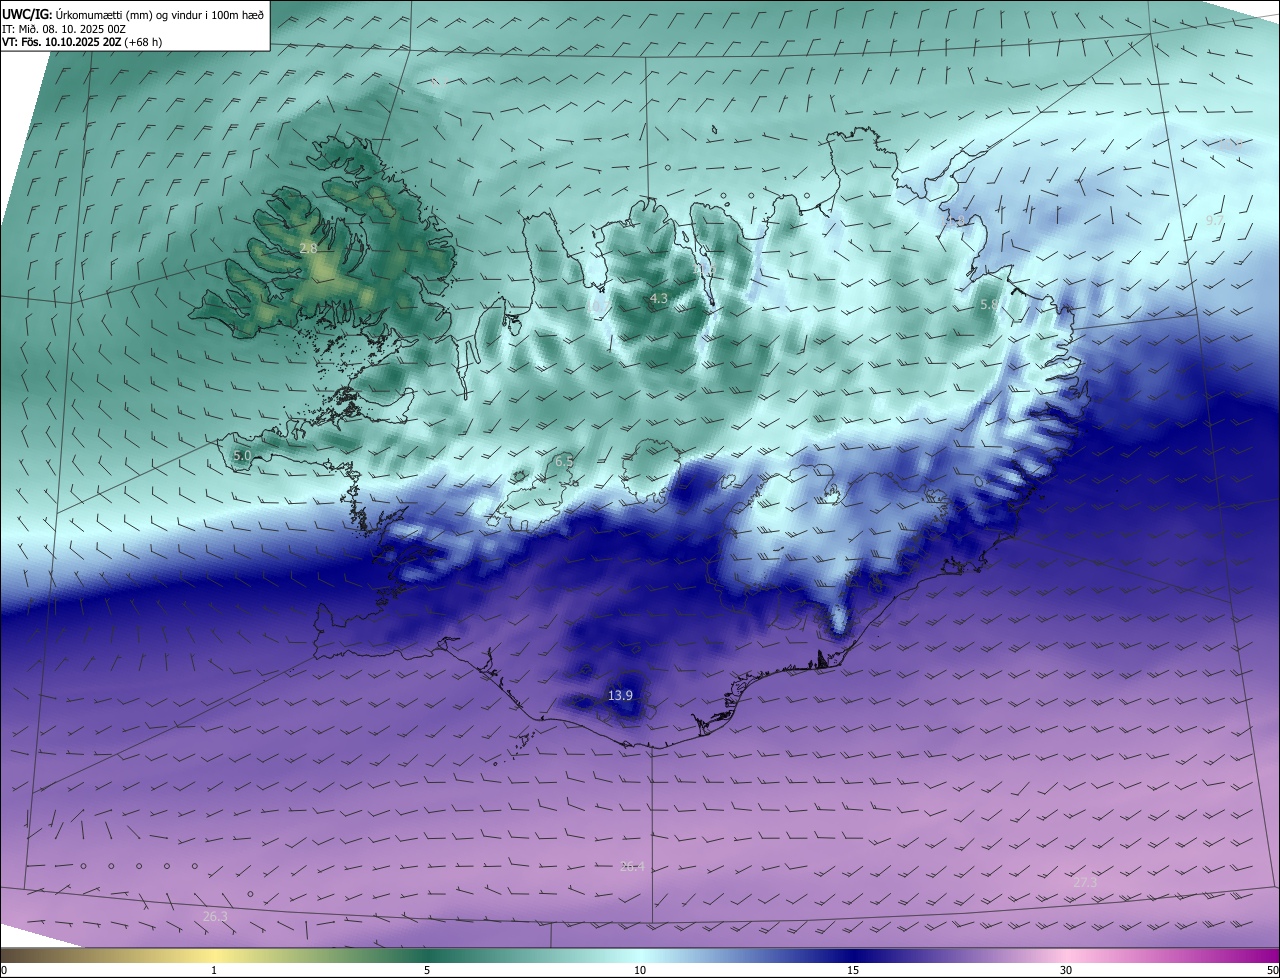This screenshot has width=1280, height=978.
Task: Click the valid time line 'VT: Fös. 10.10.2025 20Z'
Action: click(x=60, y=42)
